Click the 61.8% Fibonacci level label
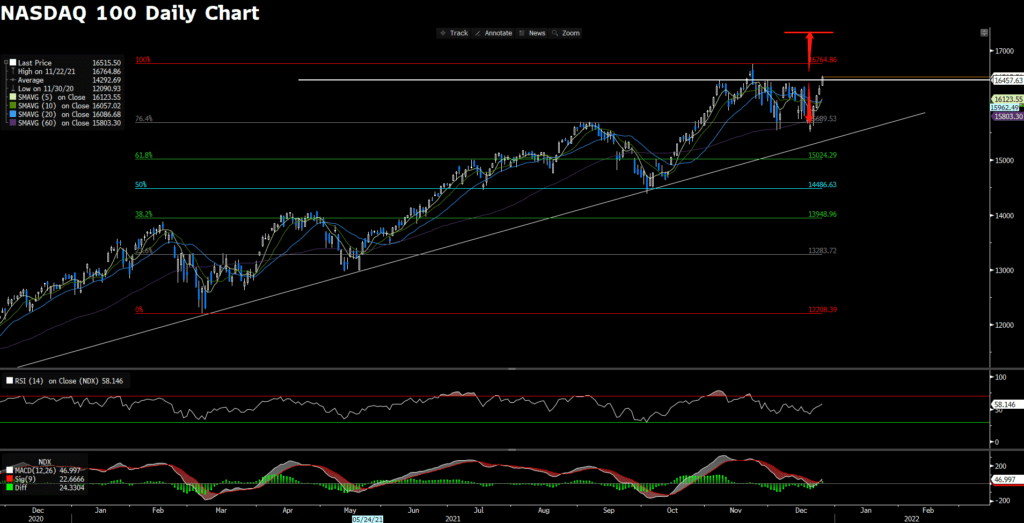Screen dimensions: 1024x523 click(x=143, y=155)
